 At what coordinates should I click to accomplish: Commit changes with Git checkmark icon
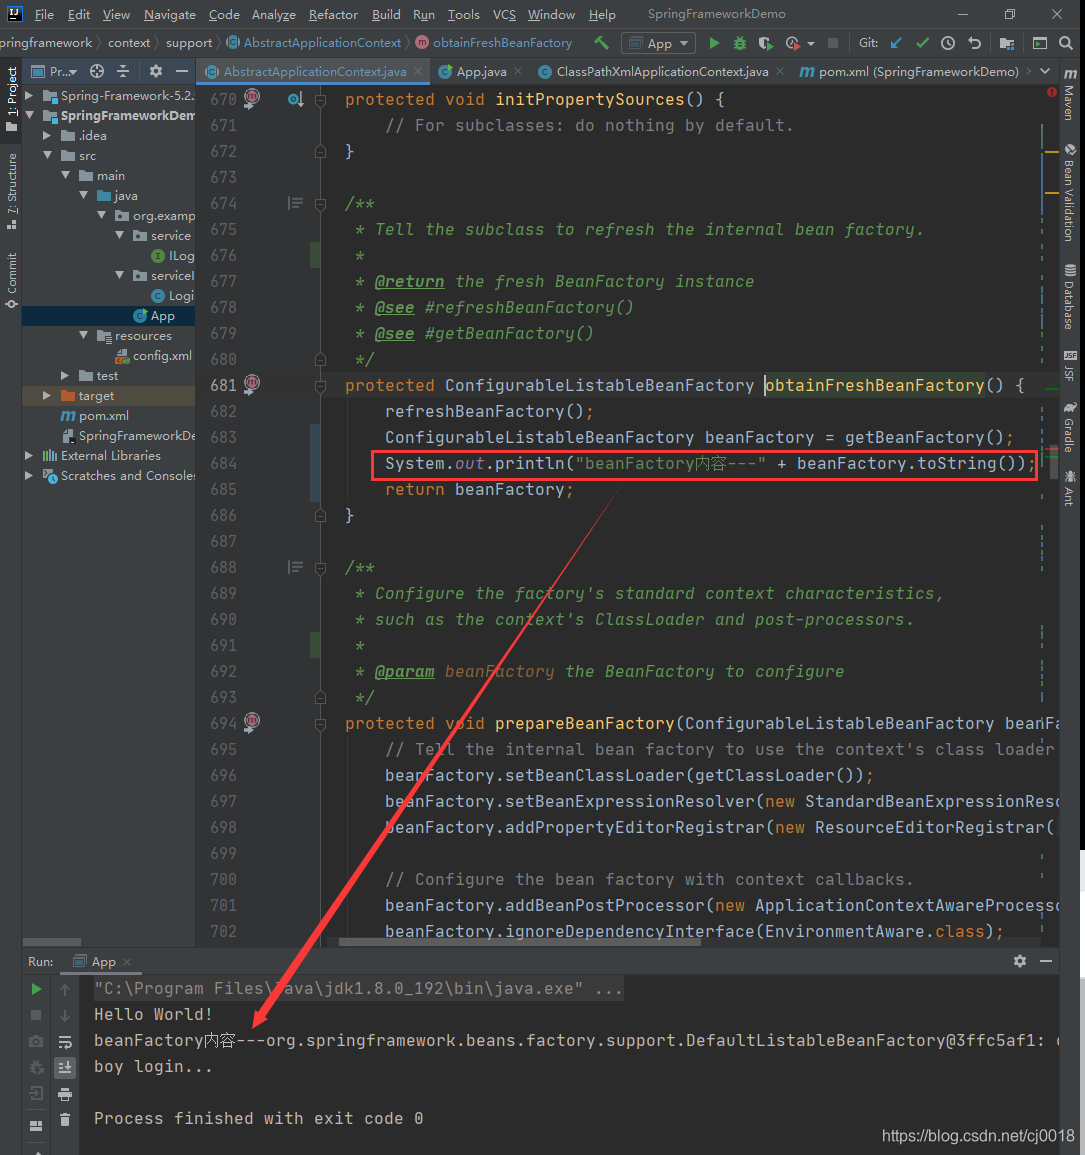922,43
